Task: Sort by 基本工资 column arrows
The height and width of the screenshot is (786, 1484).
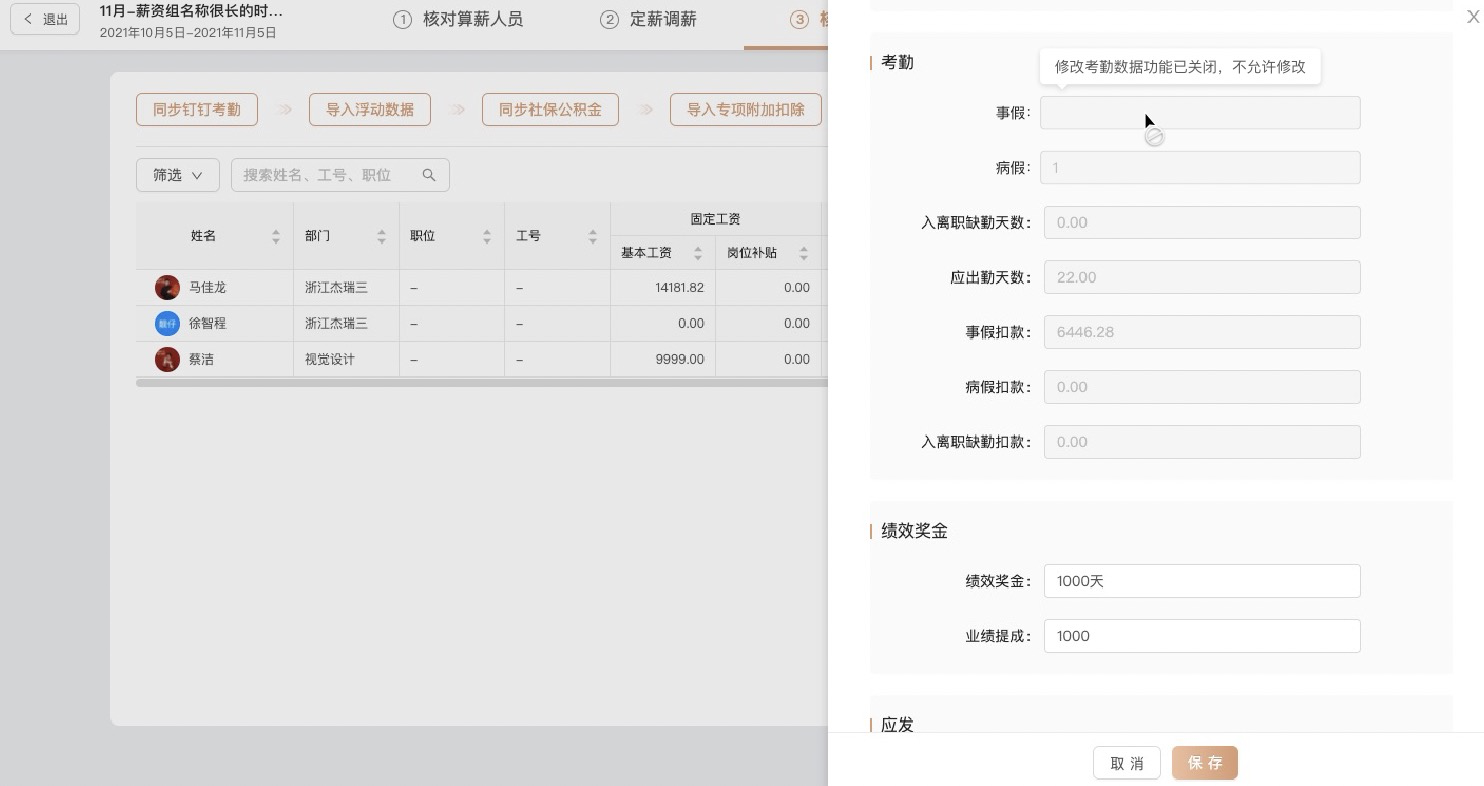Action: click(698, 253)
